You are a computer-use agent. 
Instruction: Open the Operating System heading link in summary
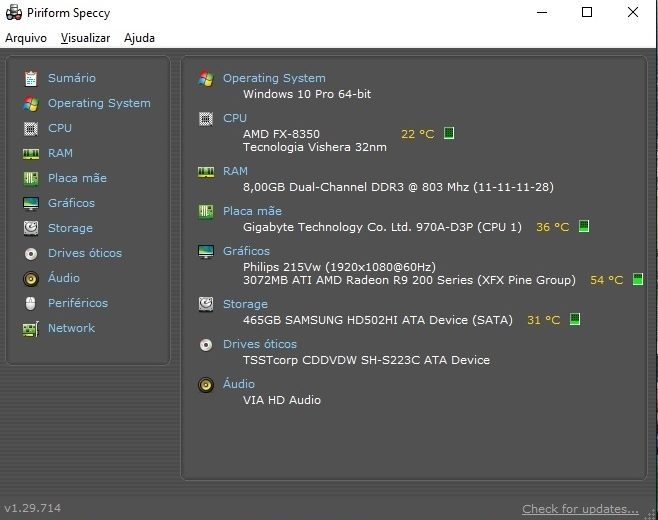coord(274,78)
